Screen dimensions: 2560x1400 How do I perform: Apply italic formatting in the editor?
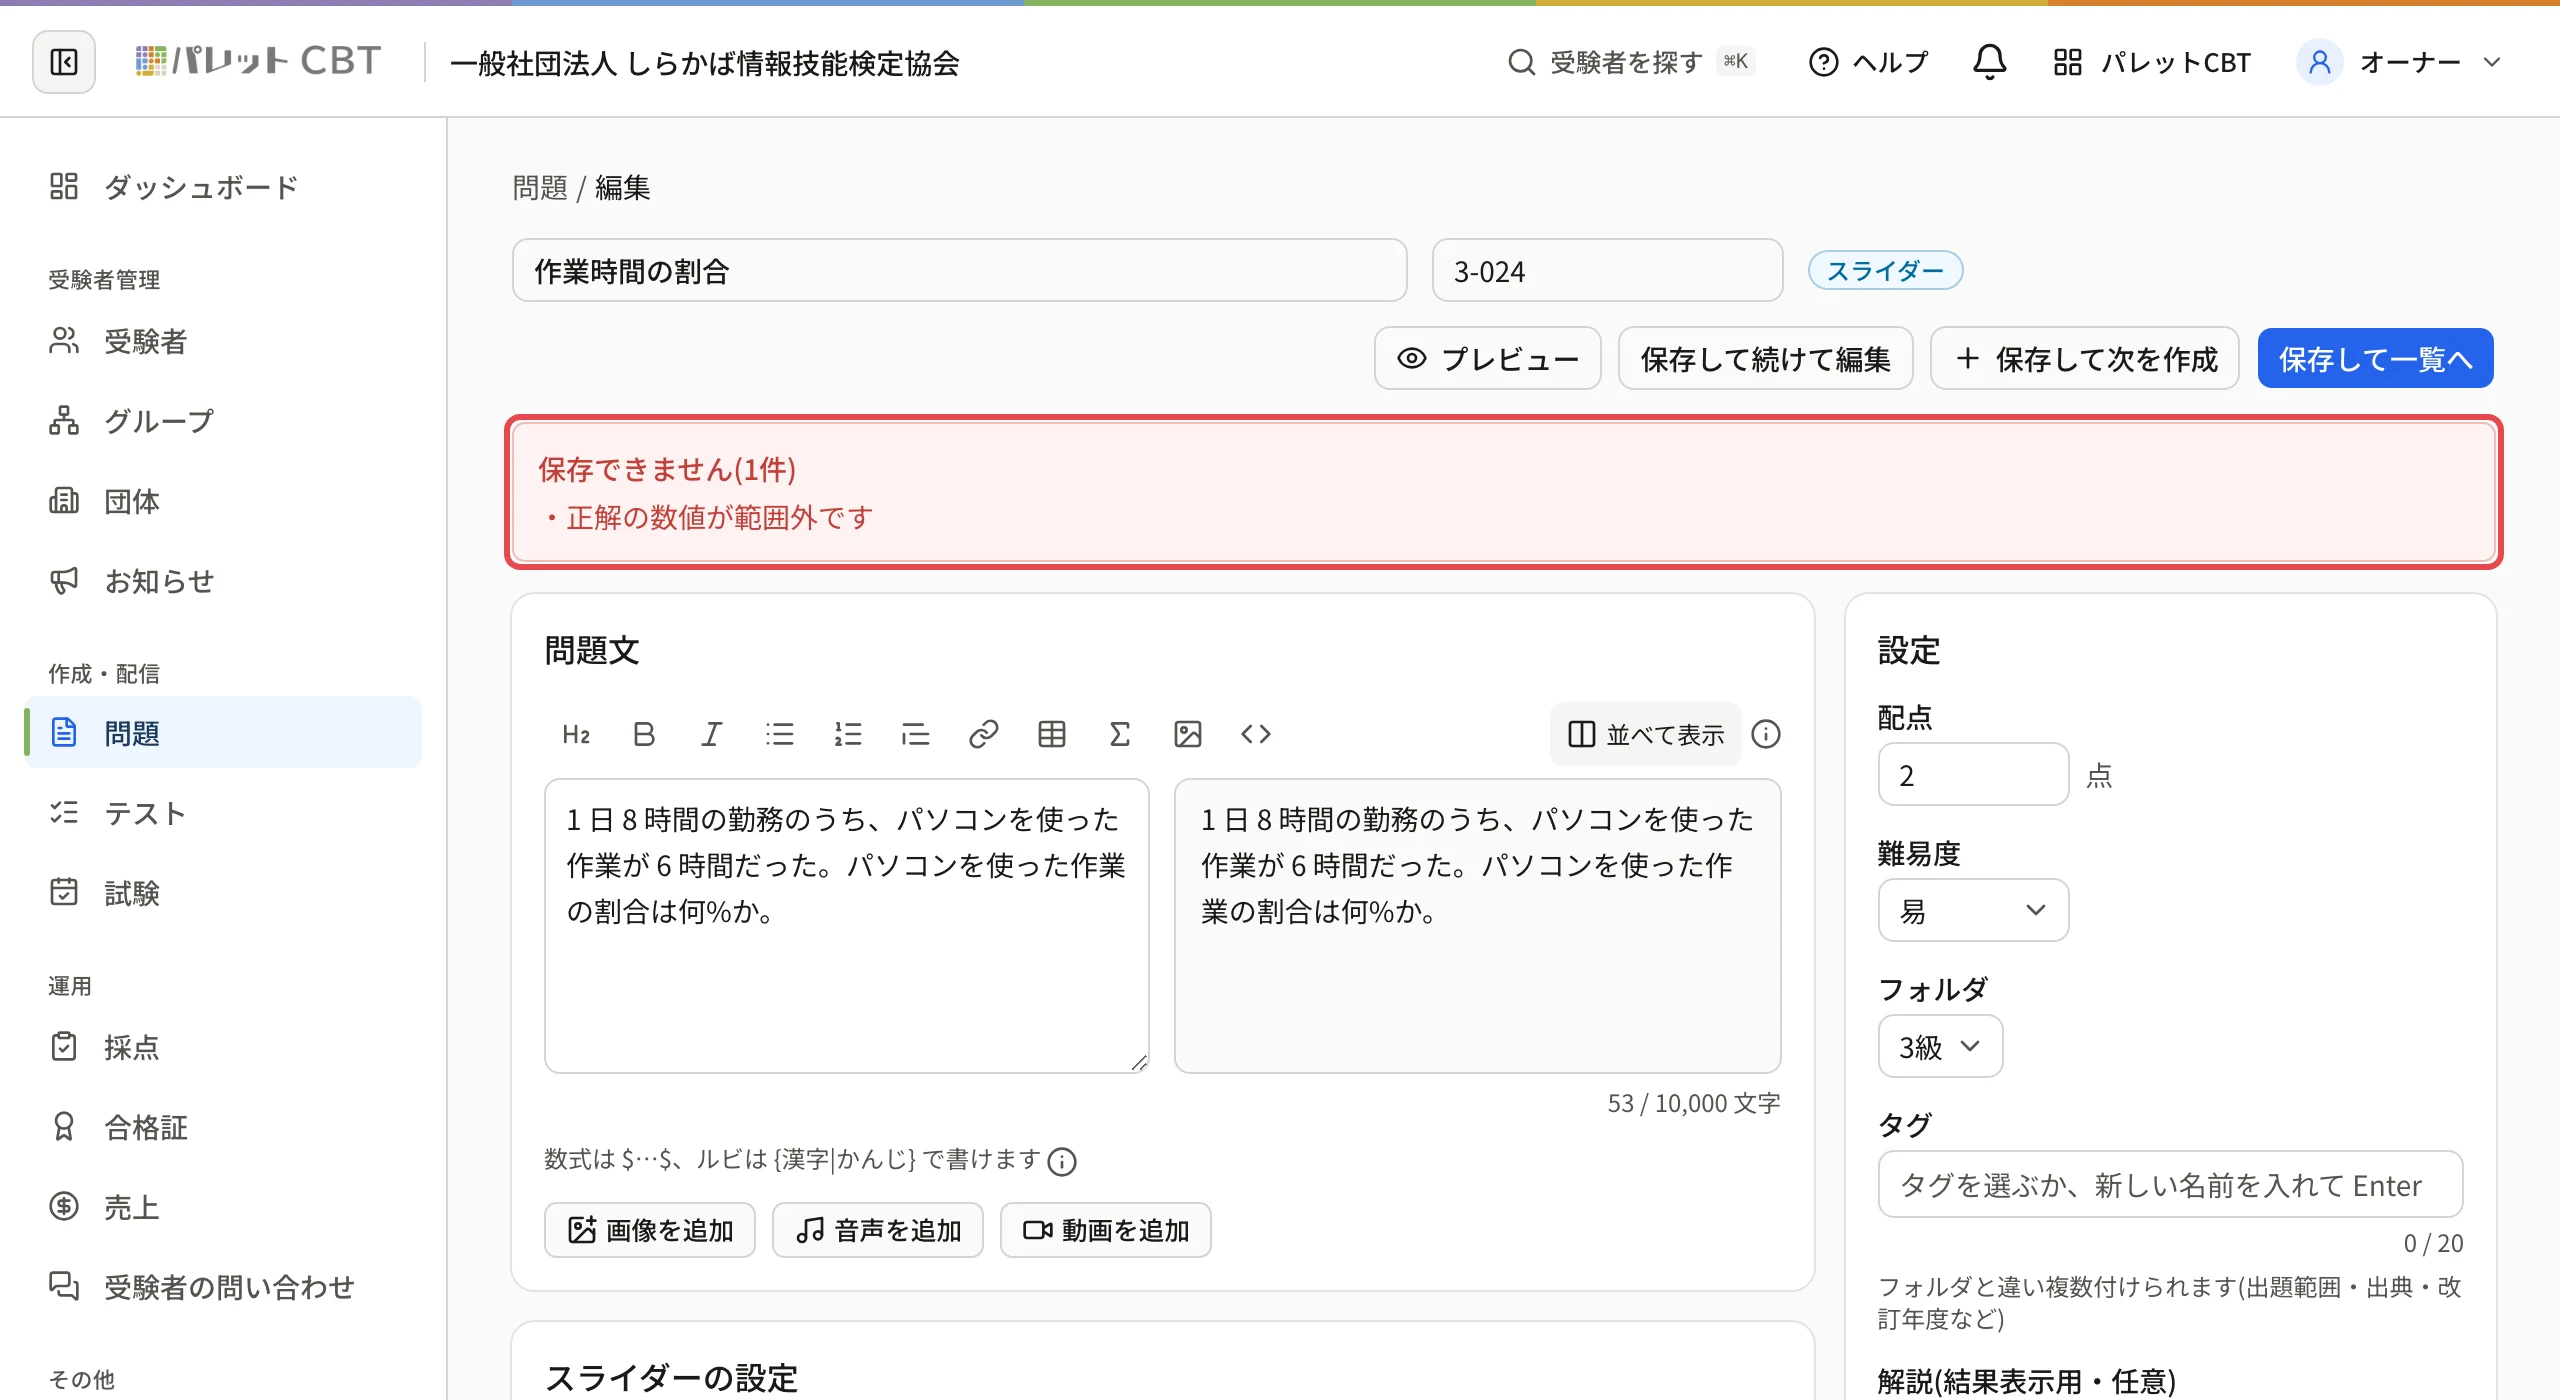(712, 734)
